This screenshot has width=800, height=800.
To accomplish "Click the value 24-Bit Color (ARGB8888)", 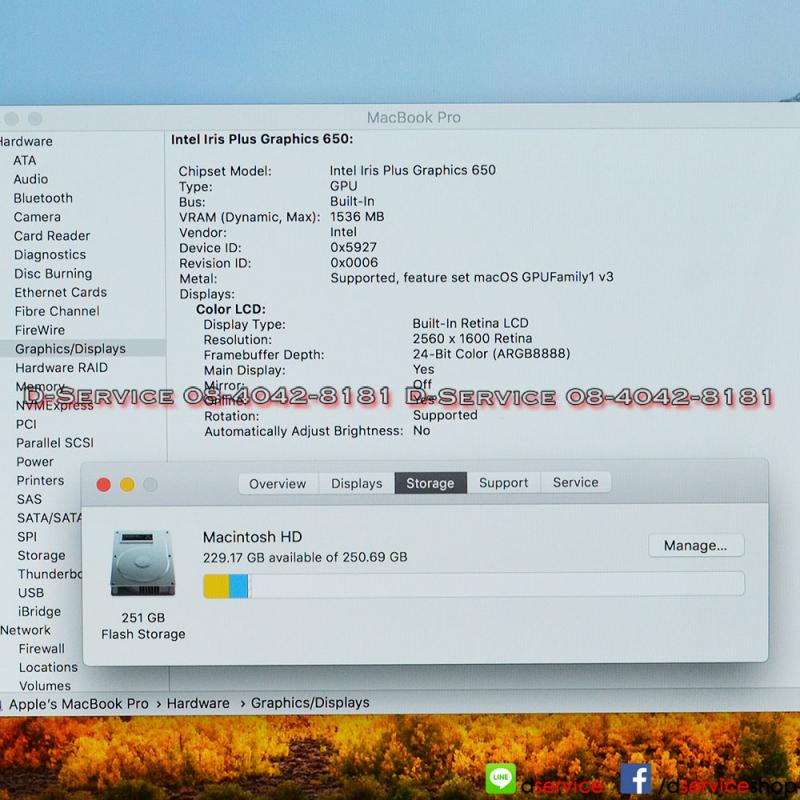I will click(491, 354).
